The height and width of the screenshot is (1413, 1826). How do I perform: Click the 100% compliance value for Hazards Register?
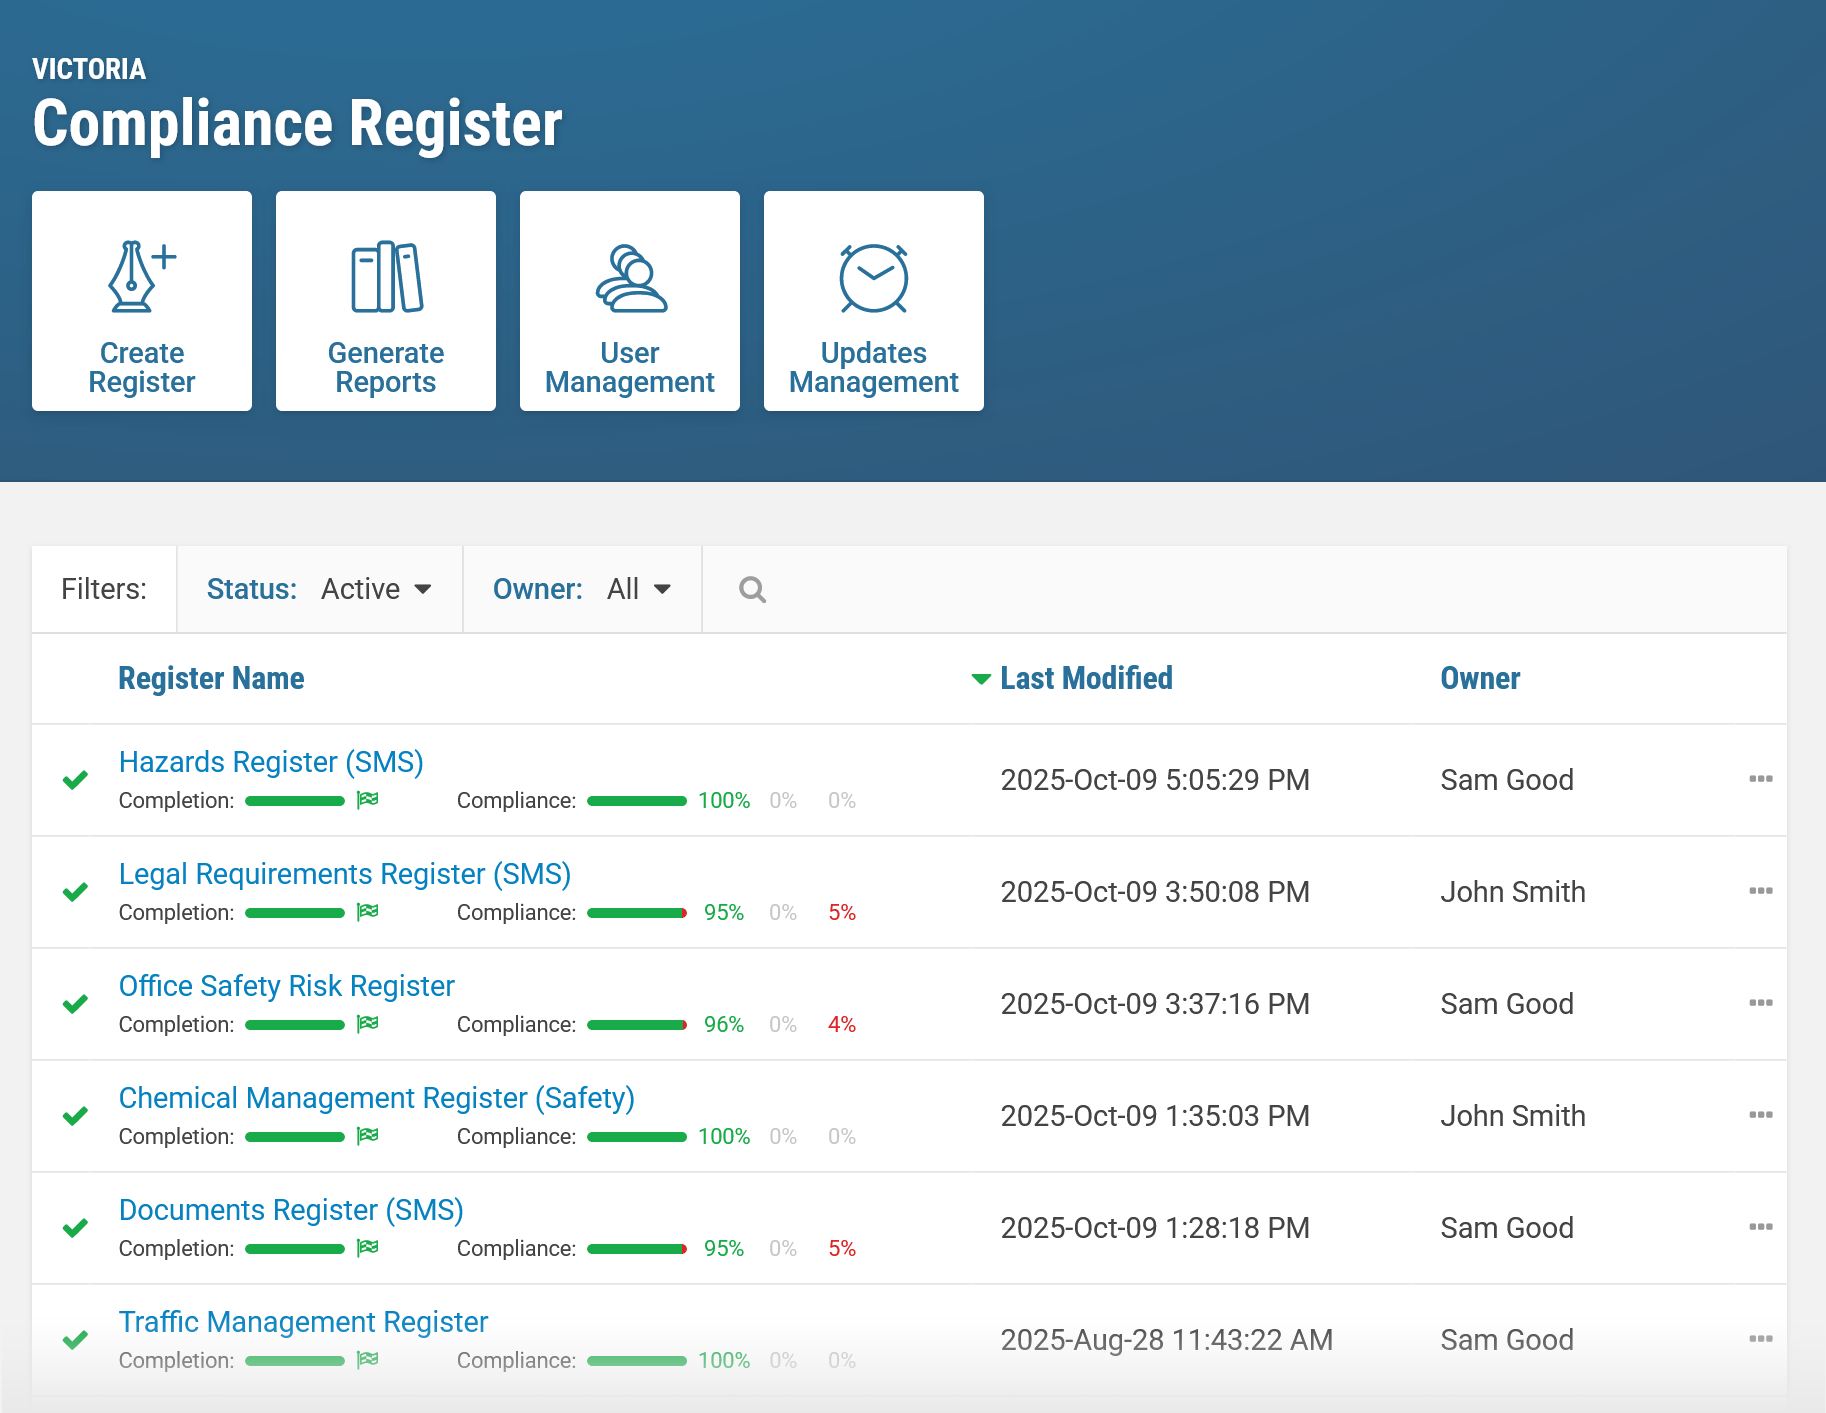coord(724,800)
